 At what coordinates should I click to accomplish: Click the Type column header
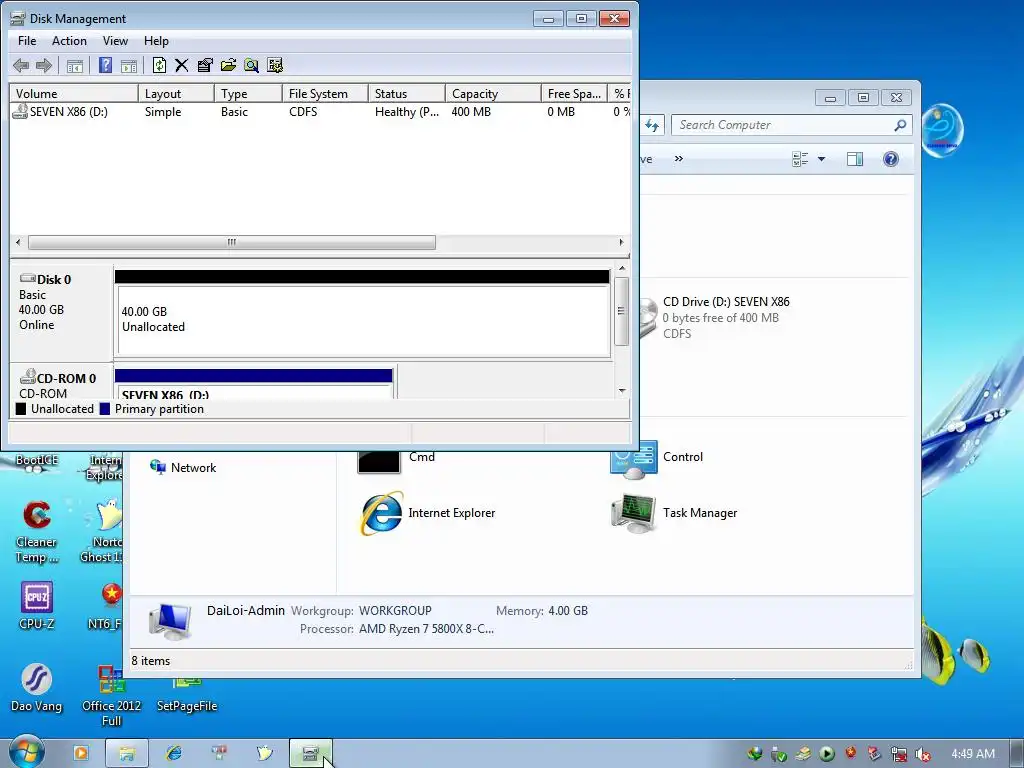click(248, 93)
